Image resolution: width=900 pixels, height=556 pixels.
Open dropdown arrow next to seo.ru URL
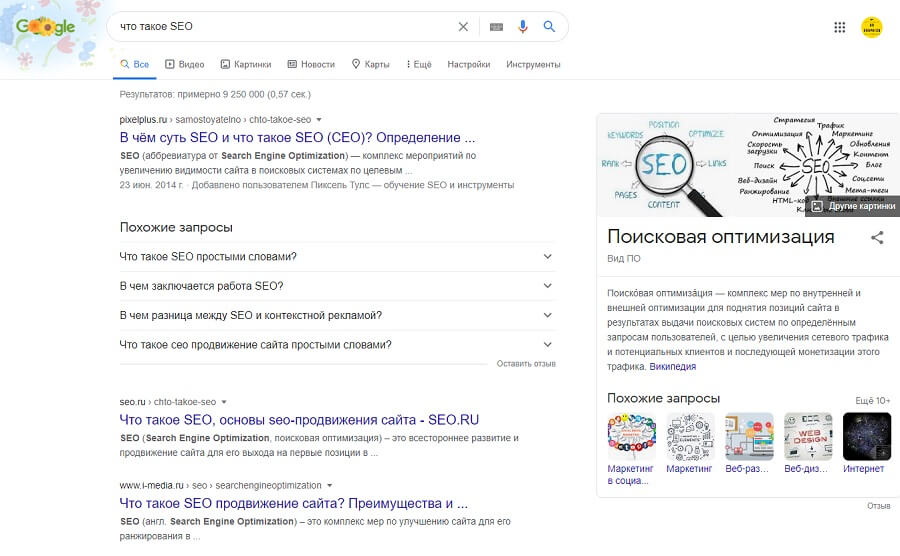point(224,402)
